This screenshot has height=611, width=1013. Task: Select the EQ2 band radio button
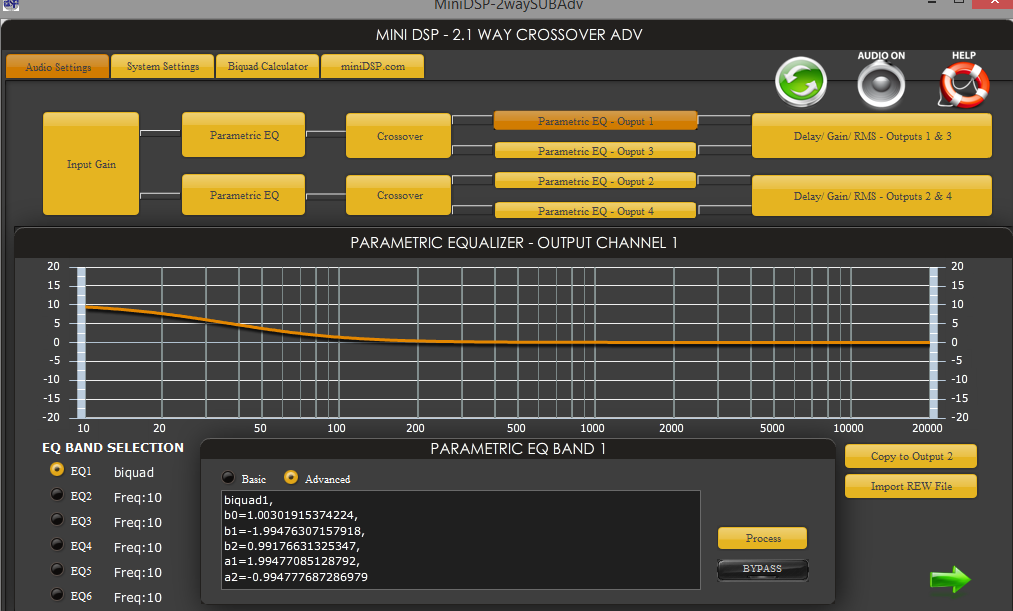(x=58, y=495)
